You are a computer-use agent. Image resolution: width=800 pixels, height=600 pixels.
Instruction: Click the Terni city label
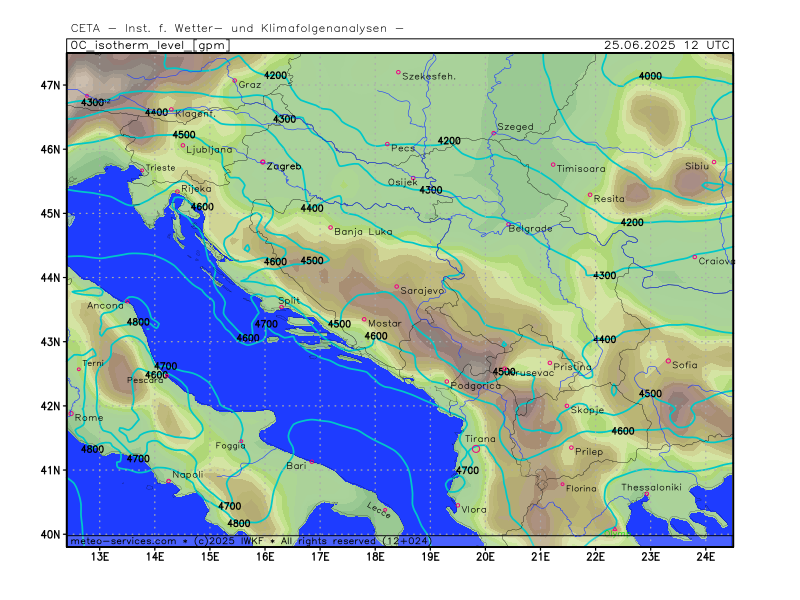[93, 364]
